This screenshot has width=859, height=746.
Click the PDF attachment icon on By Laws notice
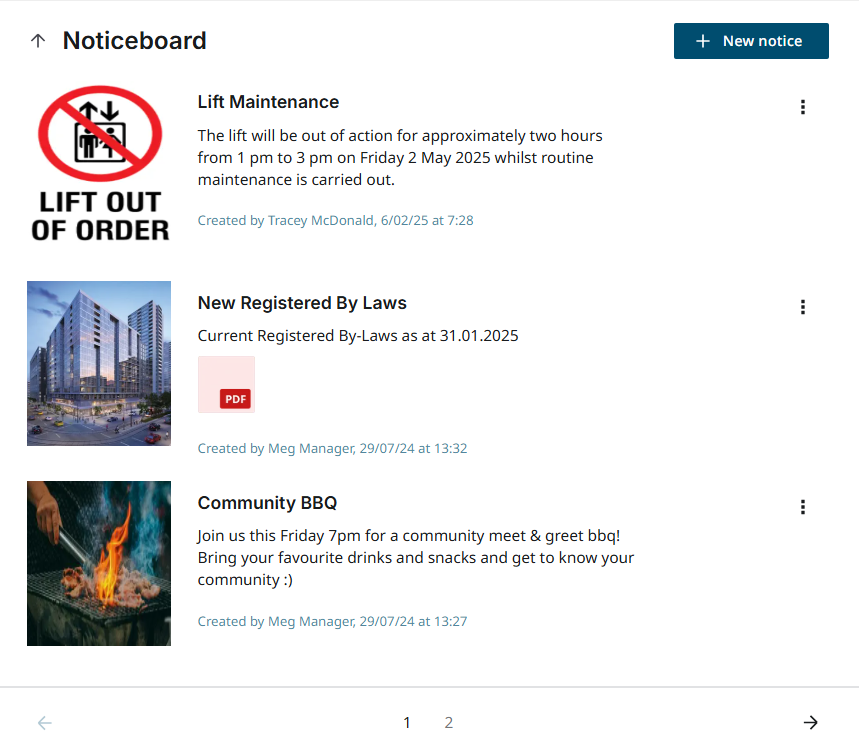pyautogui.click(x=233, y=398)
